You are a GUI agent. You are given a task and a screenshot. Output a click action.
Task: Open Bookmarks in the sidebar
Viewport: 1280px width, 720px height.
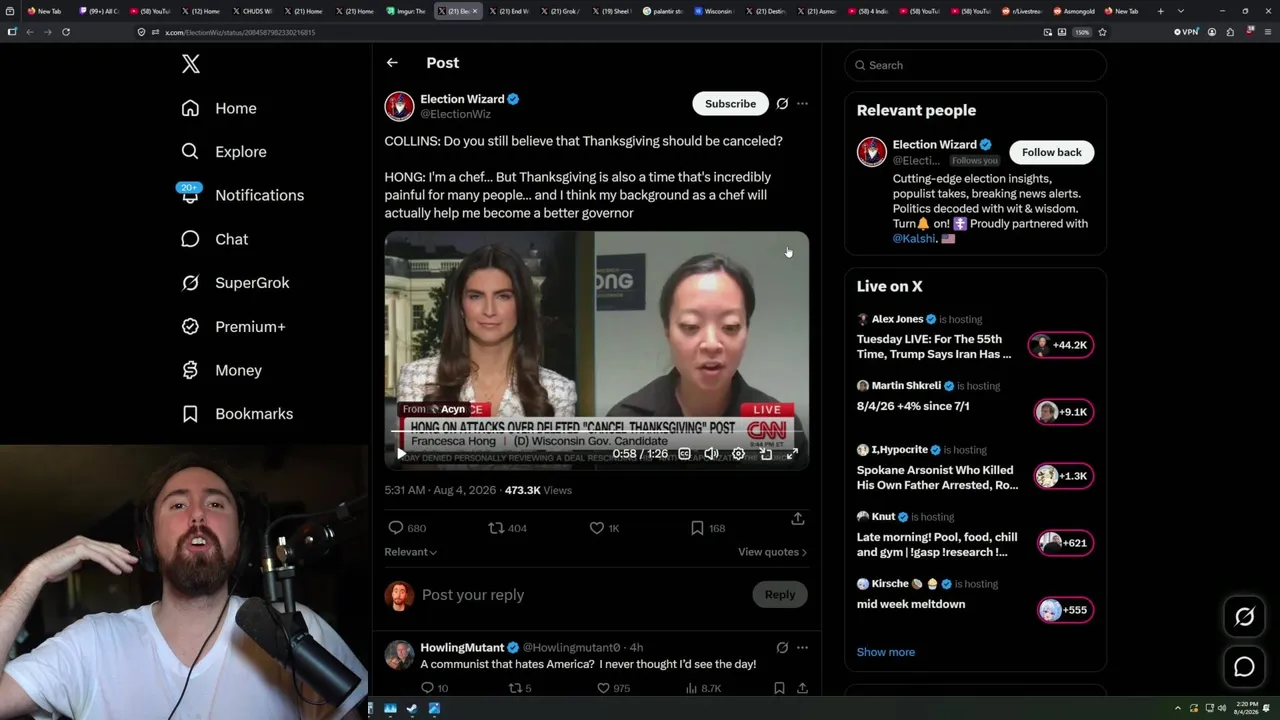tap(237, 414)
